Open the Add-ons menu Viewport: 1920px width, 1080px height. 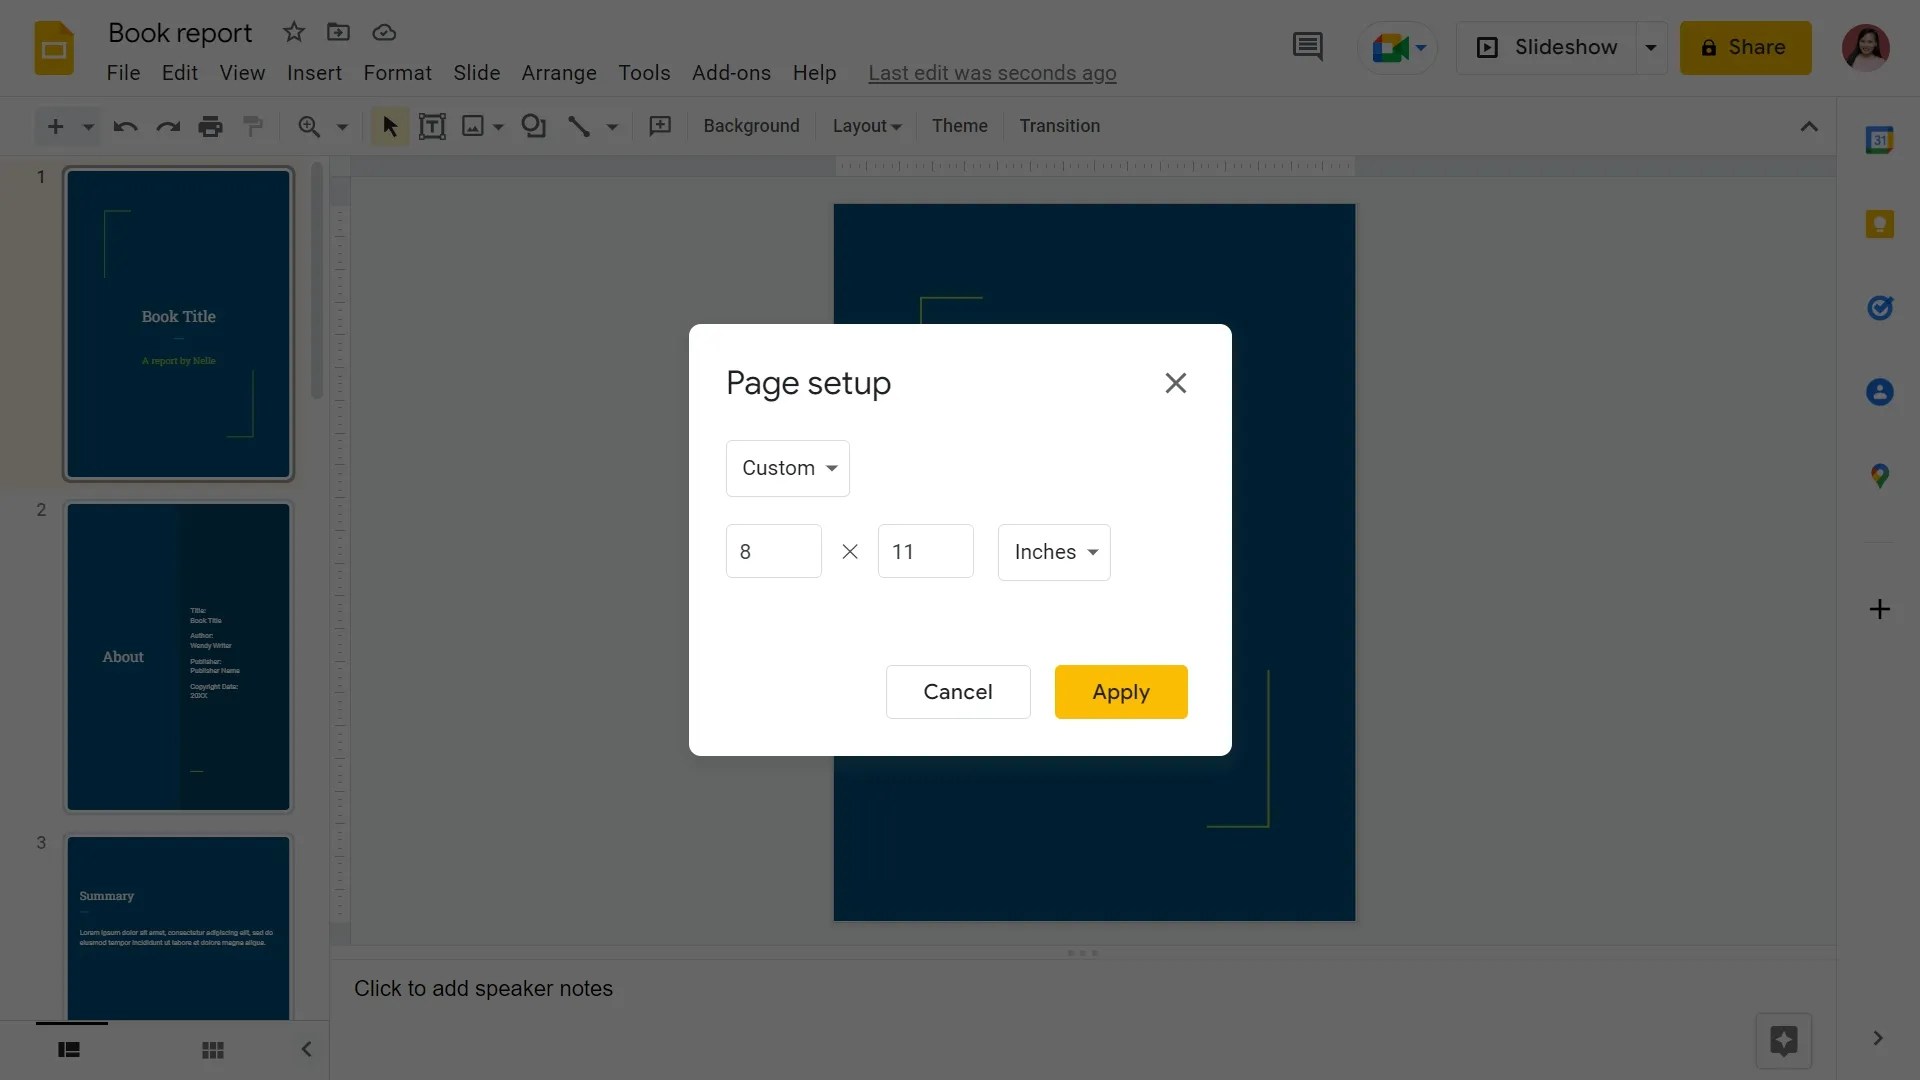[731, 72]
